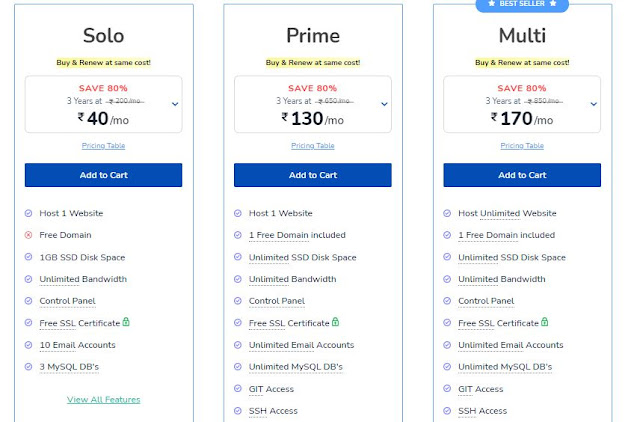Add the Prime plan to cart
The height and width of the screenshot is (422, 640).
pos(313,175)
